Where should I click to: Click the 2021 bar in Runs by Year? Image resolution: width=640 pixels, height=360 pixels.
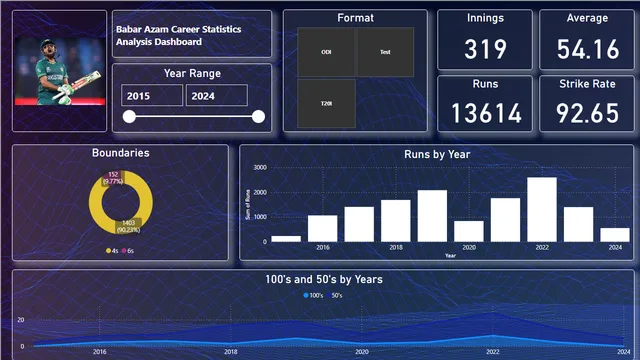pos(505,220)
